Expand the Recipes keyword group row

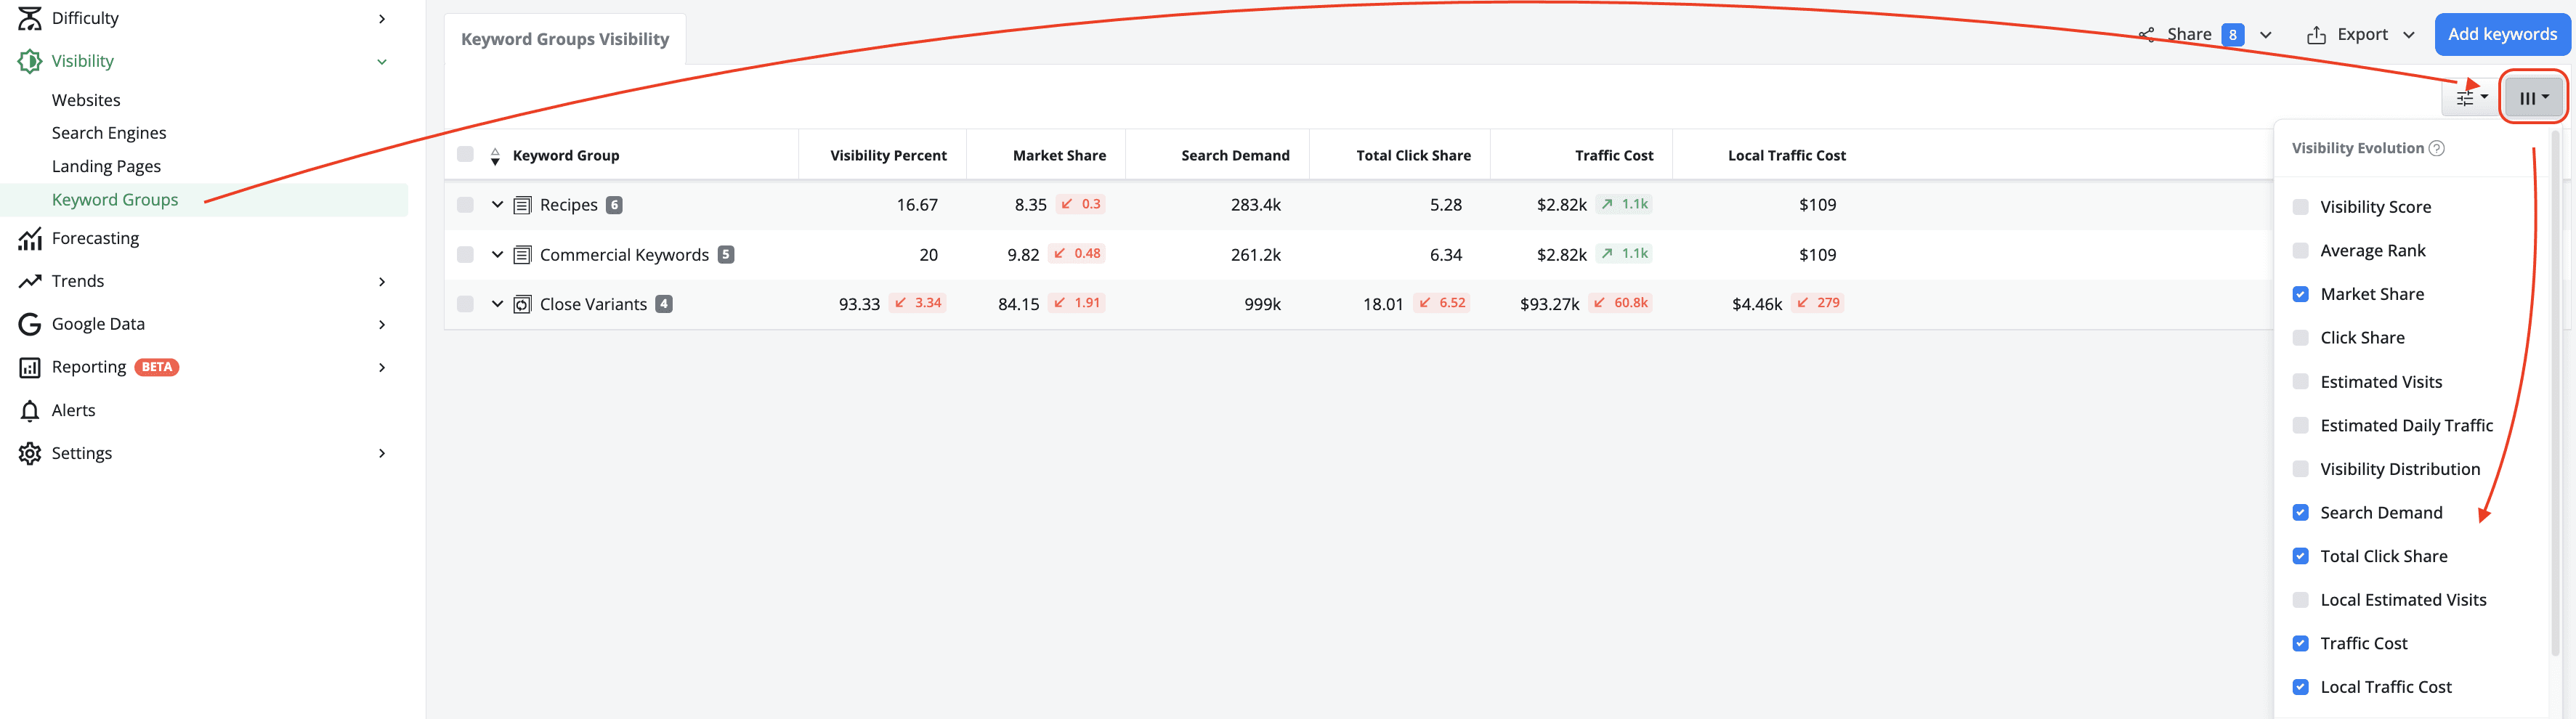497,205
